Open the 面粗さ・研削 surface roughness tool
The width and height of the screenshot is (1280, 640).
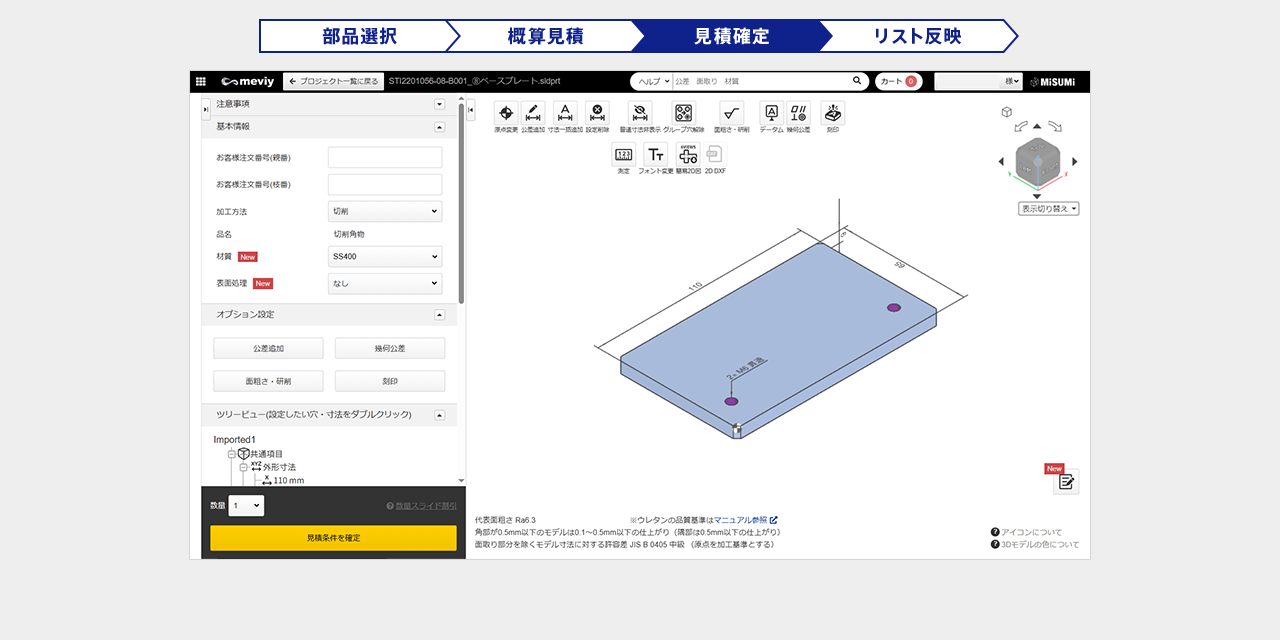(731, 113)
